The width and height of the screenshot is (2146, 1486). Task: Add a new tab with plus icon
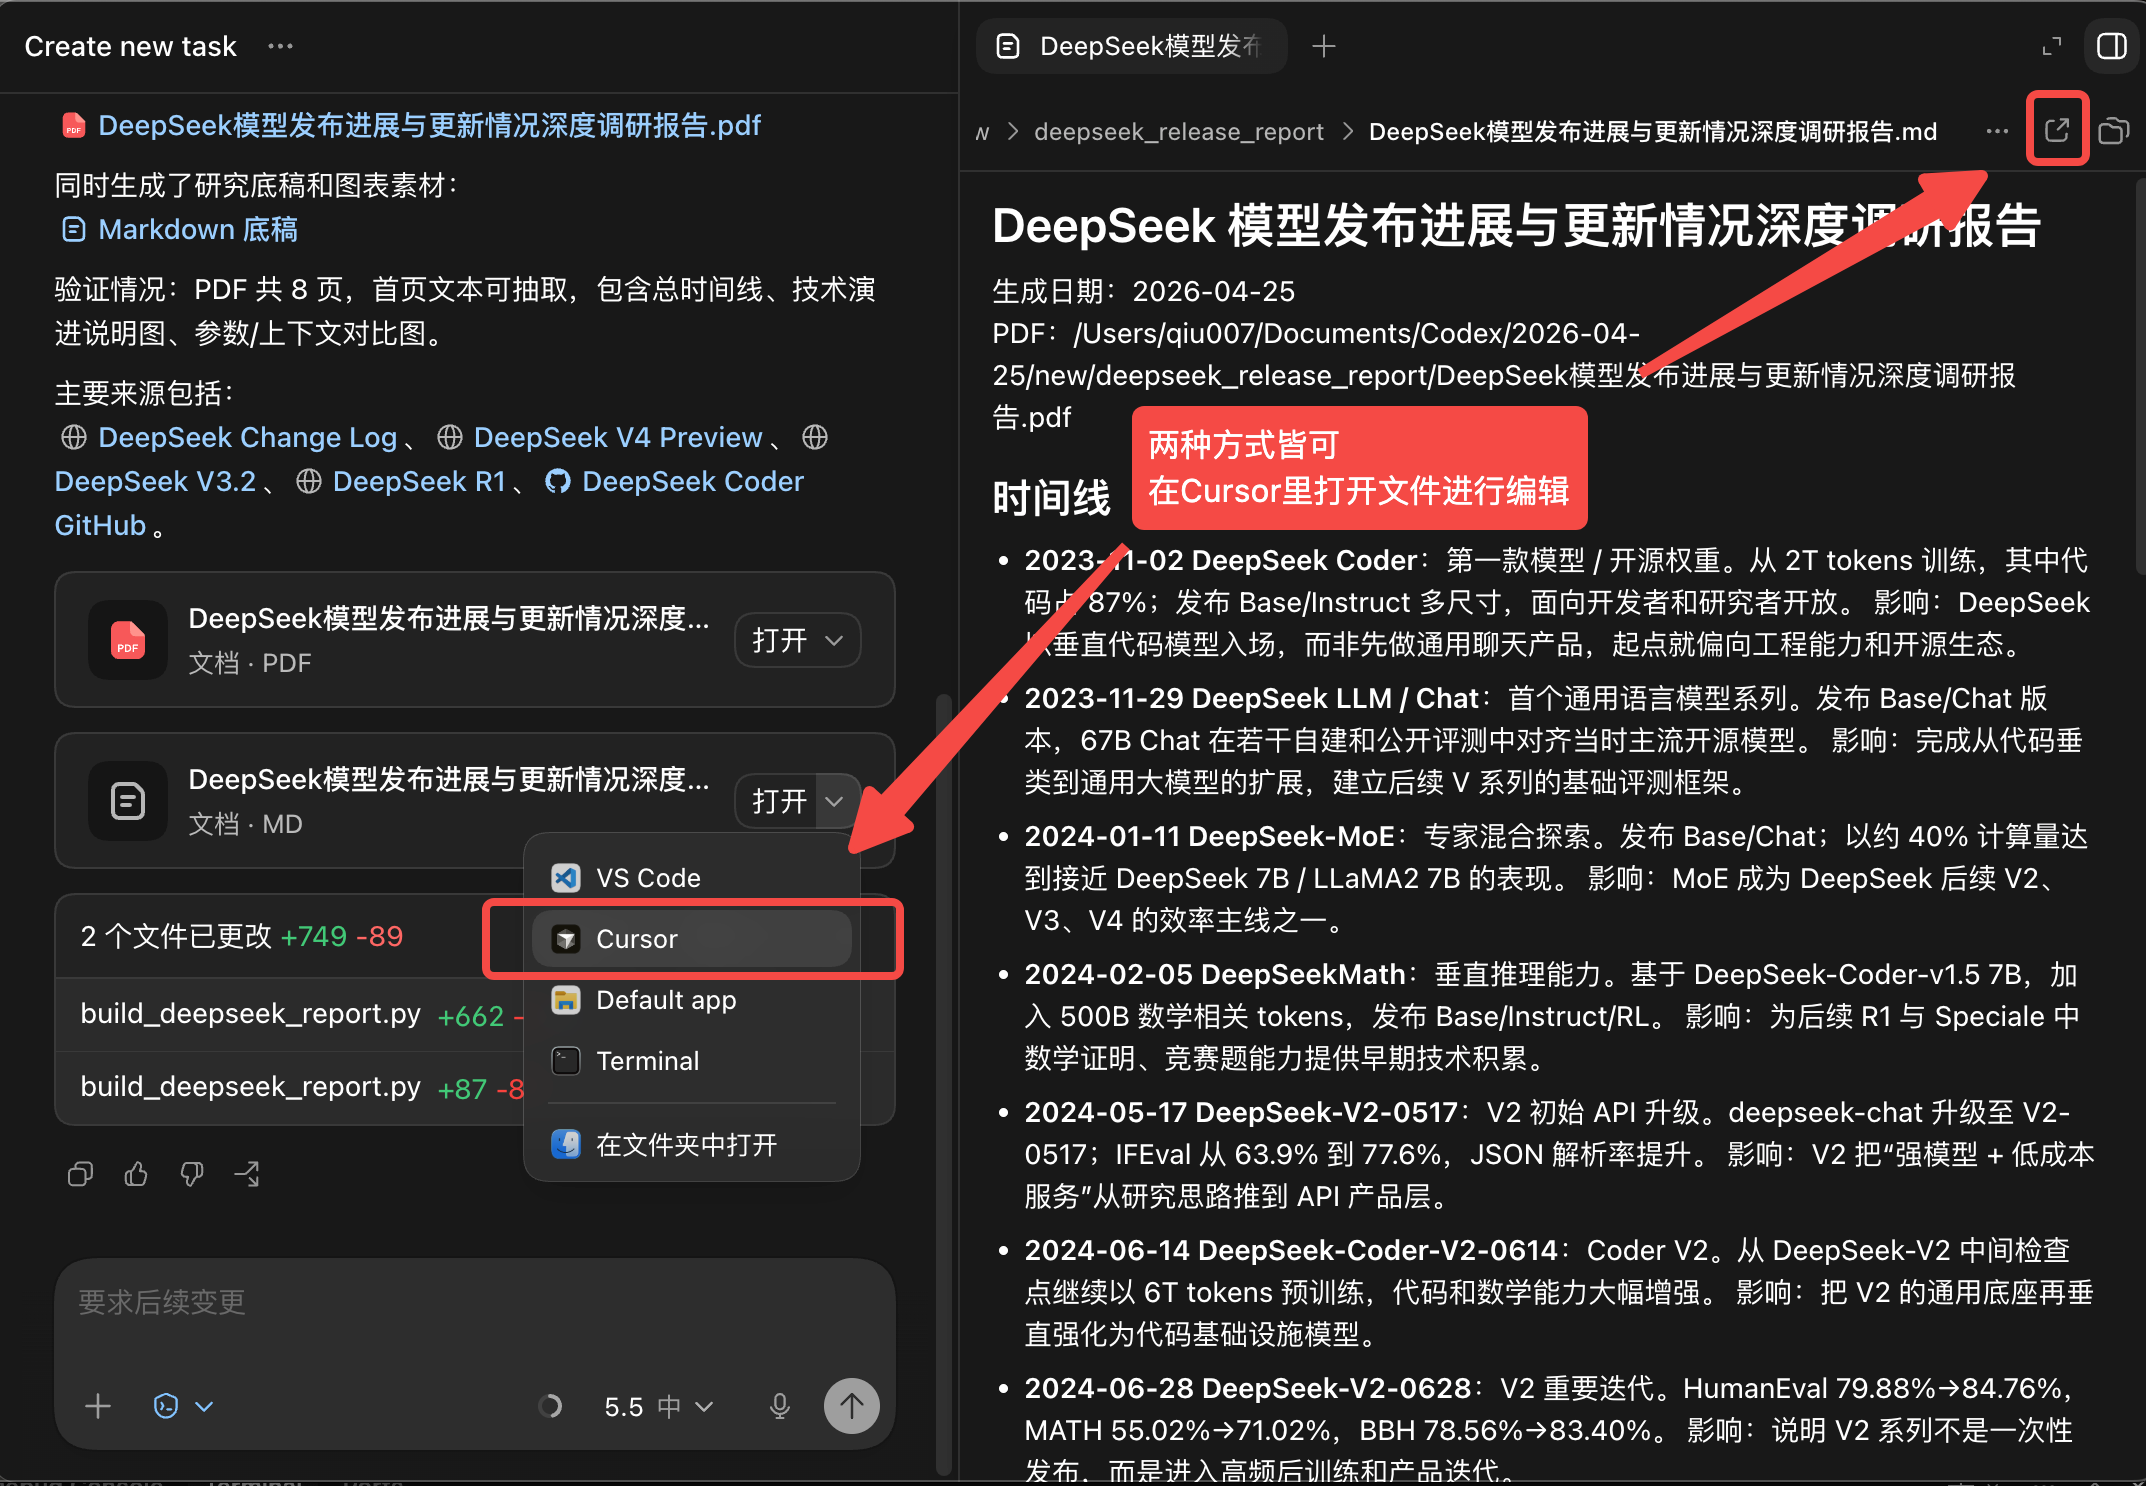point(1324,46)
